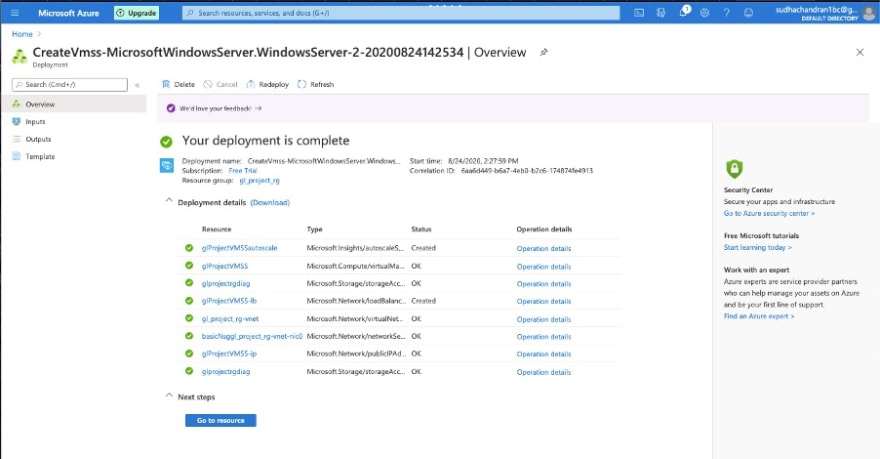Image resolution: width=880 pixels, height=459 pixels.
Task: Click the Correlation ID value
Action: point(527,171)
